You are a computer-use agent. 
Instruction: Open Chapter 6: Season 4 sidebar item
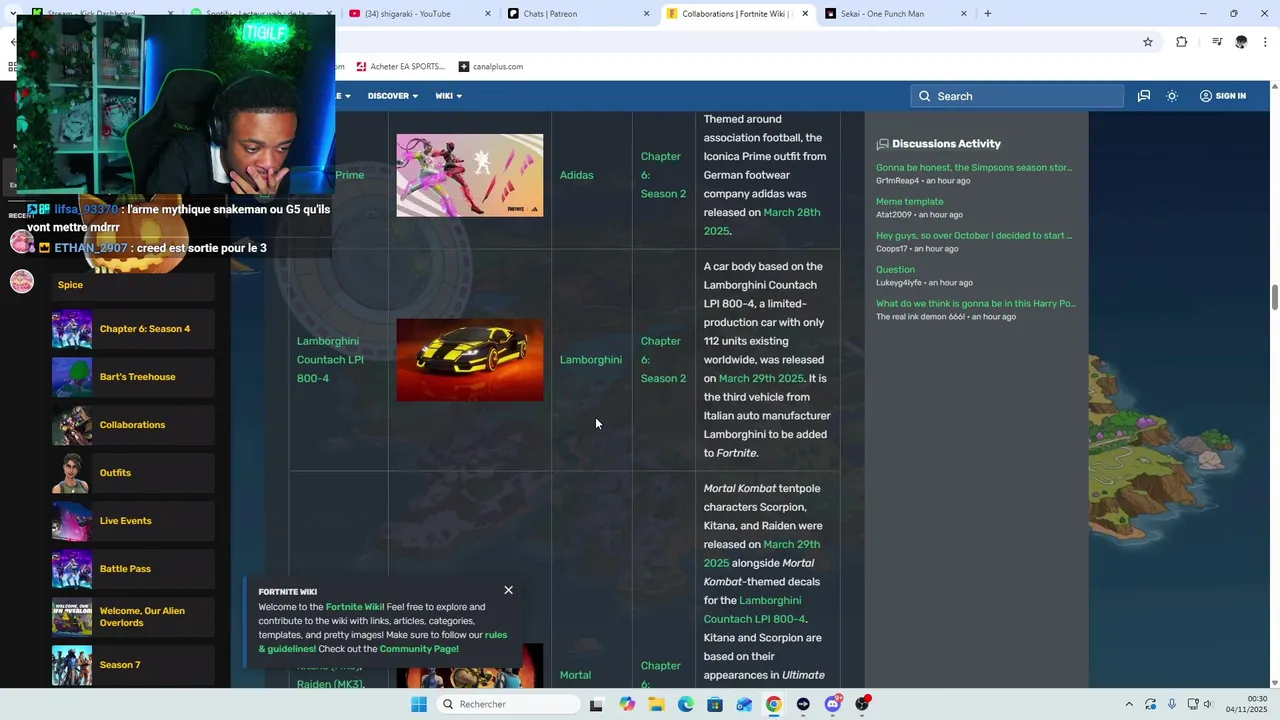(133, 329)
